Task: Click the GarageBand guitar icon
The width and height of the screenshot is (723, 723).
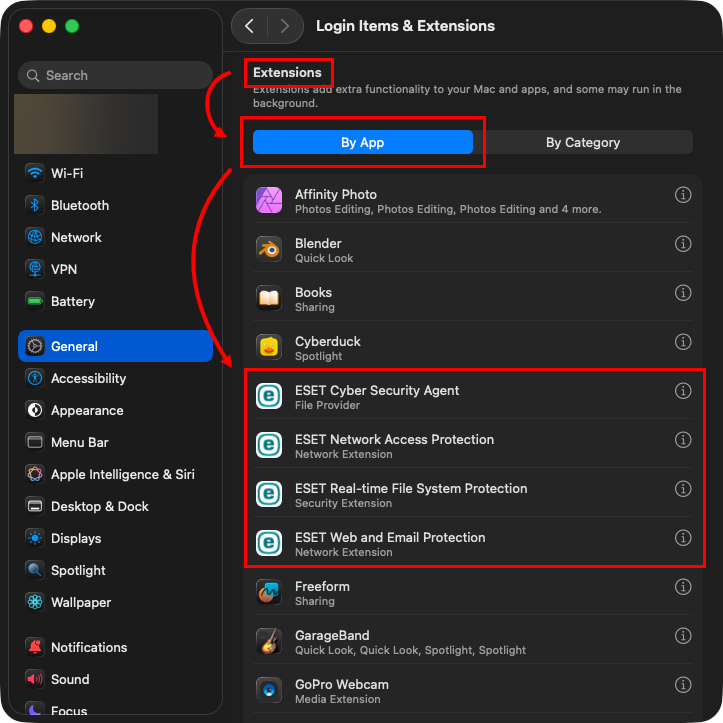Action: click(269, 641)
